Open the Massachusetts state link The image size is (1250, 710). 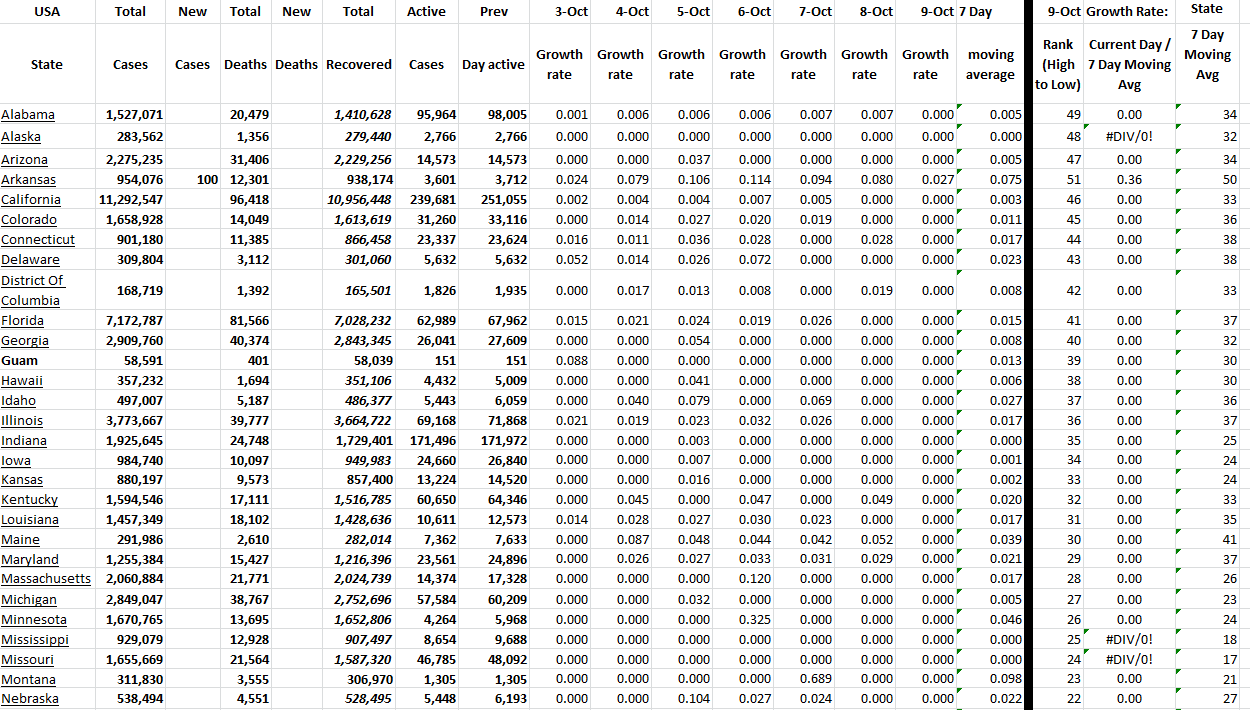coord(46,578)
